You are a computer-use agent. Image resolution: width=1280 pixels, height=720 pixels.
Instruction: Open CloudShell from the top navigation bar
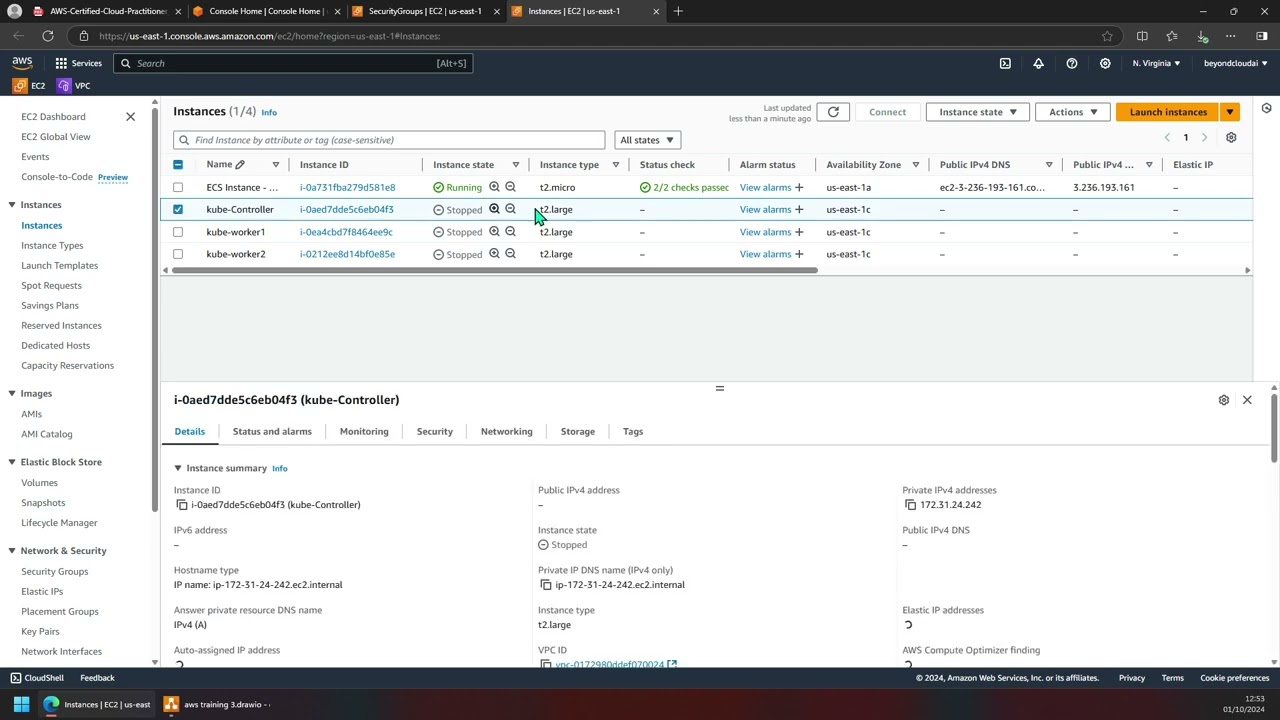point(1005,63)
